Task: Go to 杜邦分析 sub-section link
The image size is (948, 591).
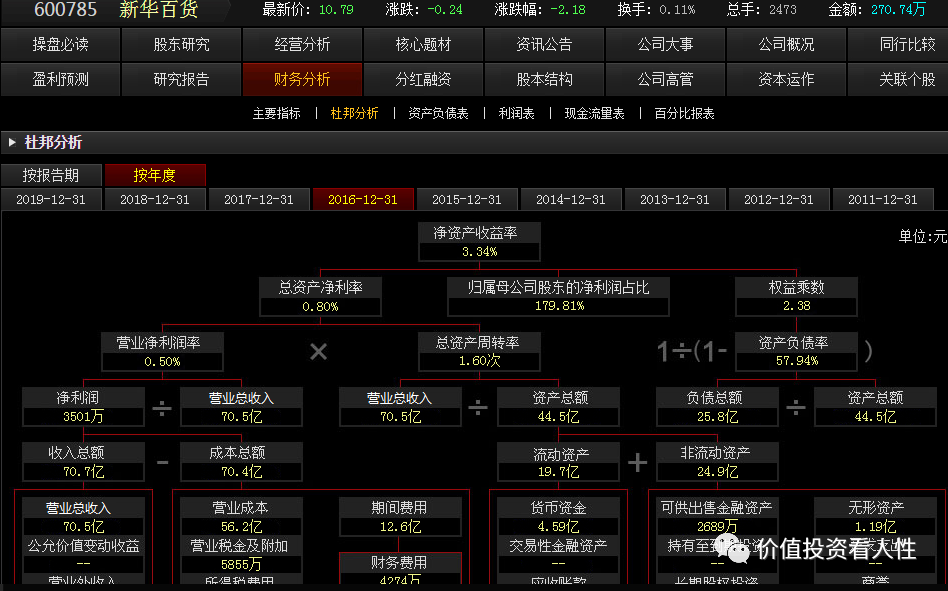Action: click(354, 114)
